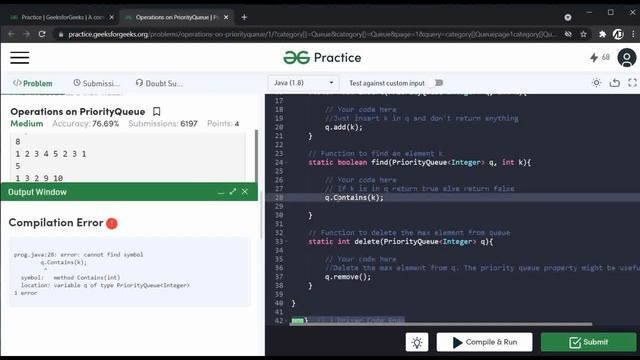Click the red compilation error badge
640x360 pixels.
pyautogui.click(x=112, y=223)
